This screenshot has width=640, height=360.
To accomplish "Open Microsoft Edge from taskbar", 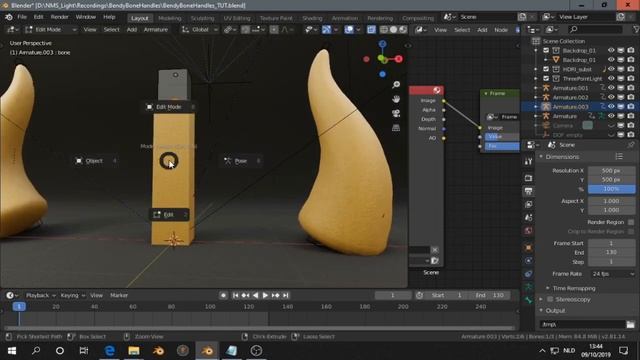I will pyautogui.click(x=109, y=351).
